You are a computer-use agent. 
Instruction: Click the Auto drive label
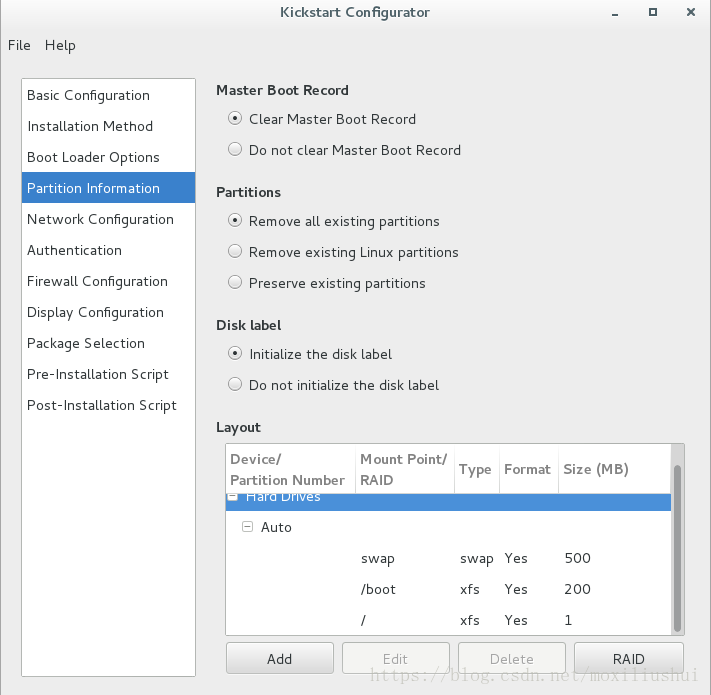276,527
